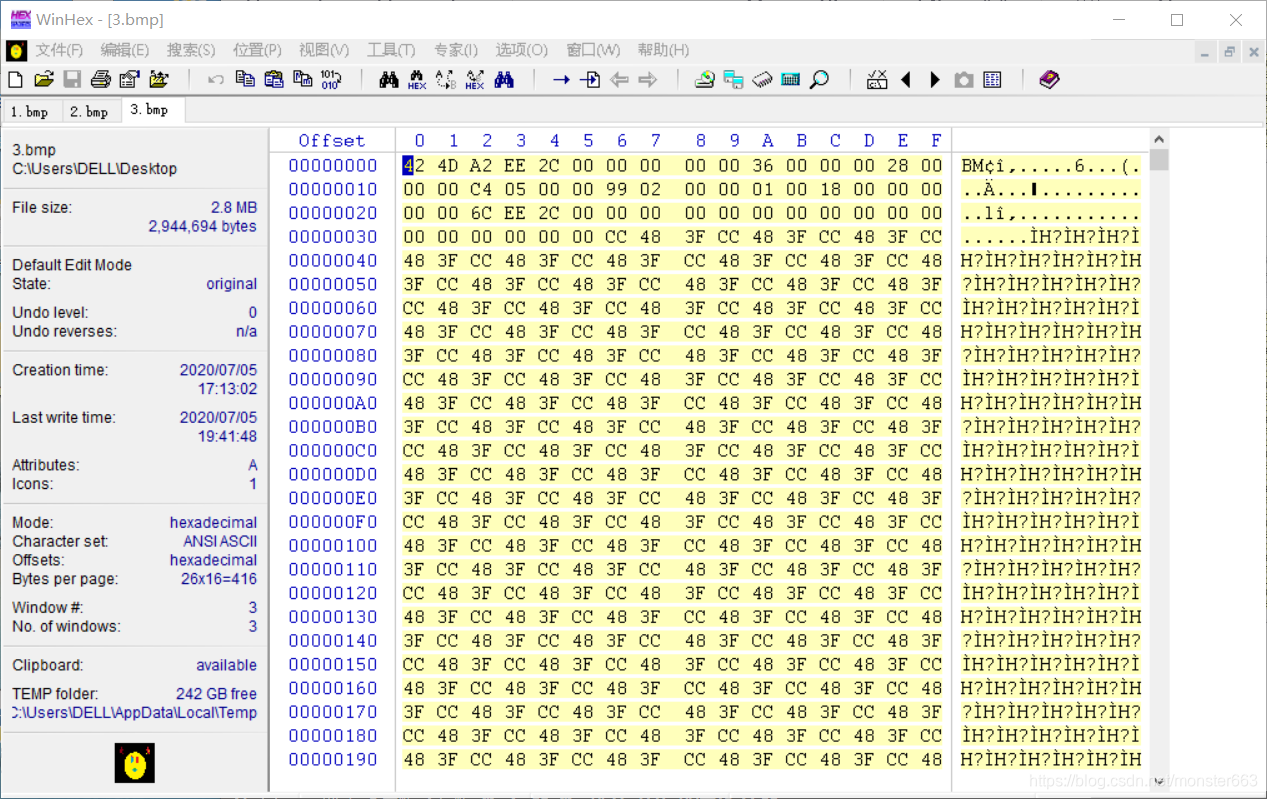Click the Open Disk icon
This screenshot has width=1267, height=799.
(x=705, y=79)
